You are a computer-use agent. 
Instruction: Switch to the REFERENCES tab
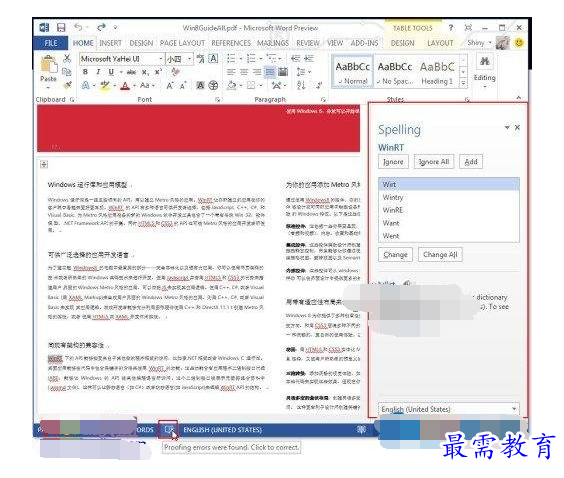pos(231,43)
